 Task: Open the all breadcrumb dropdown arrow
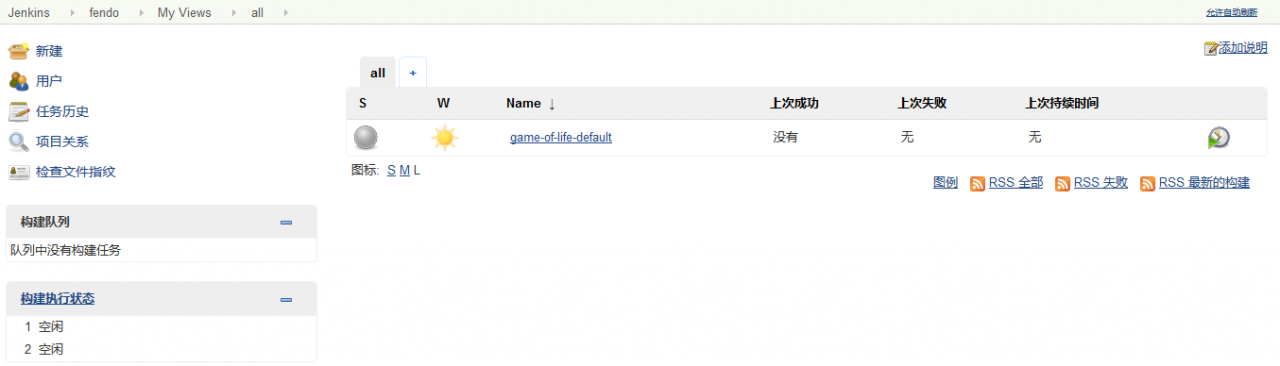[286, 13]
